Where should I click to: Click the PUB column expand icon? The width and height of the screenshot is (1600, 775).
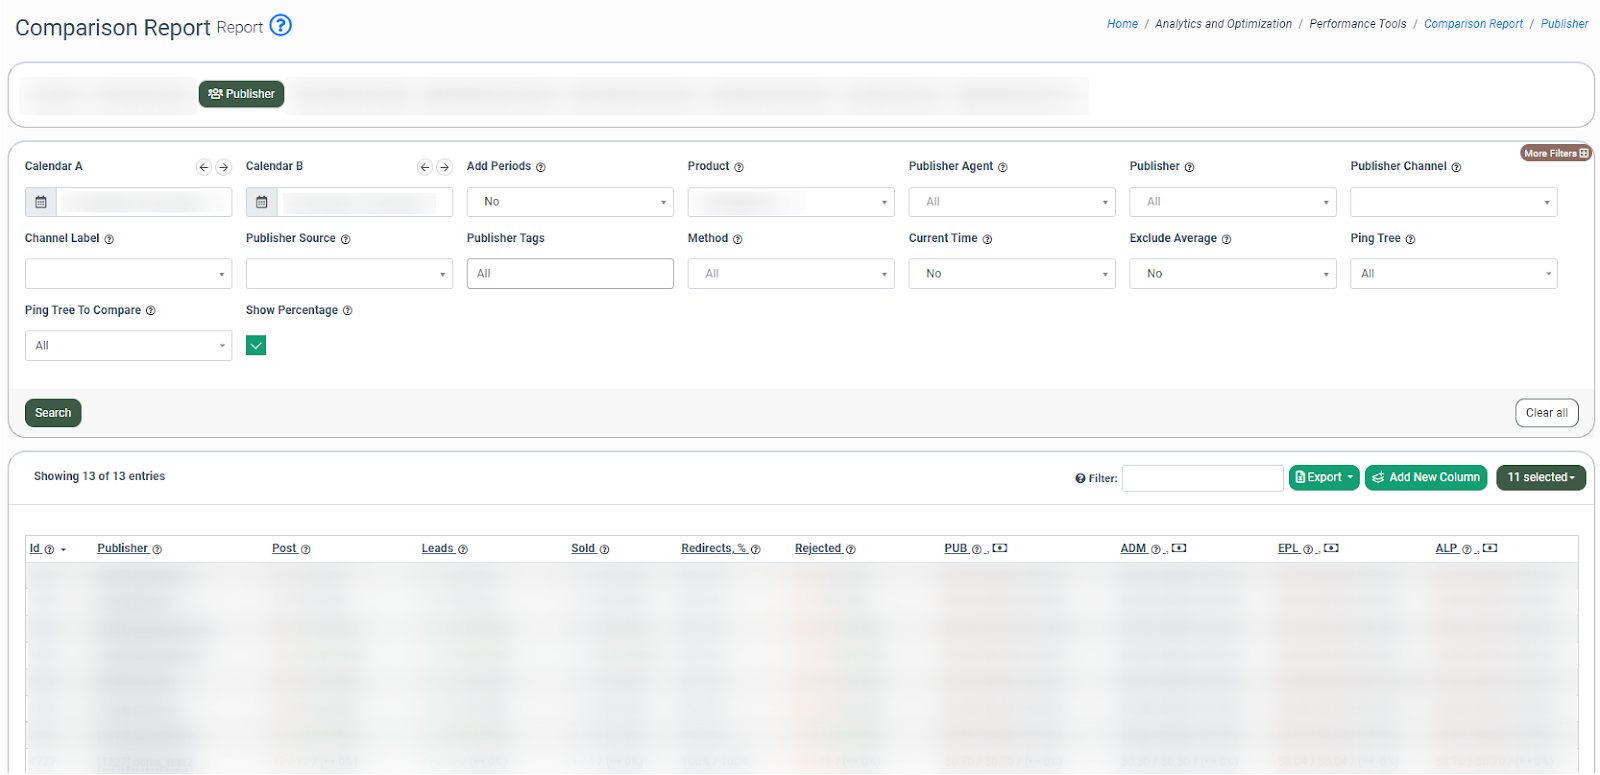point(1000,548)
